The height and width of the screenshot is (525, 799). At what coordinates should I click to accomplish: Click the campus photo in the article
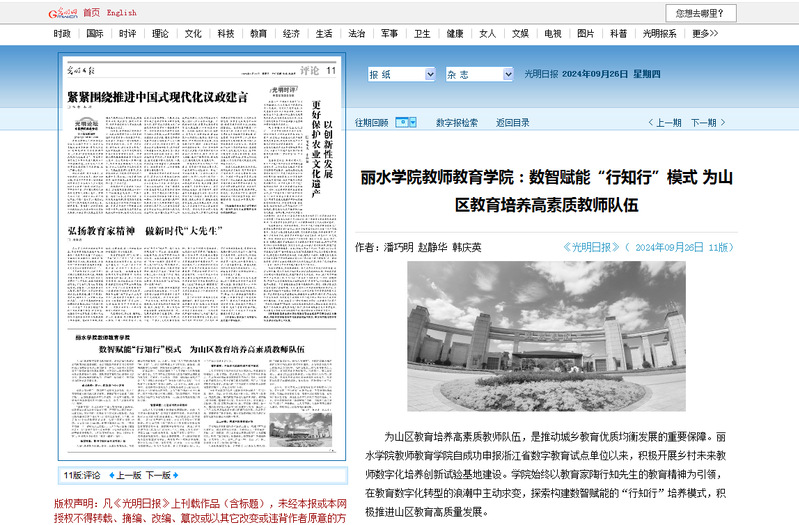tap(546, 337)
